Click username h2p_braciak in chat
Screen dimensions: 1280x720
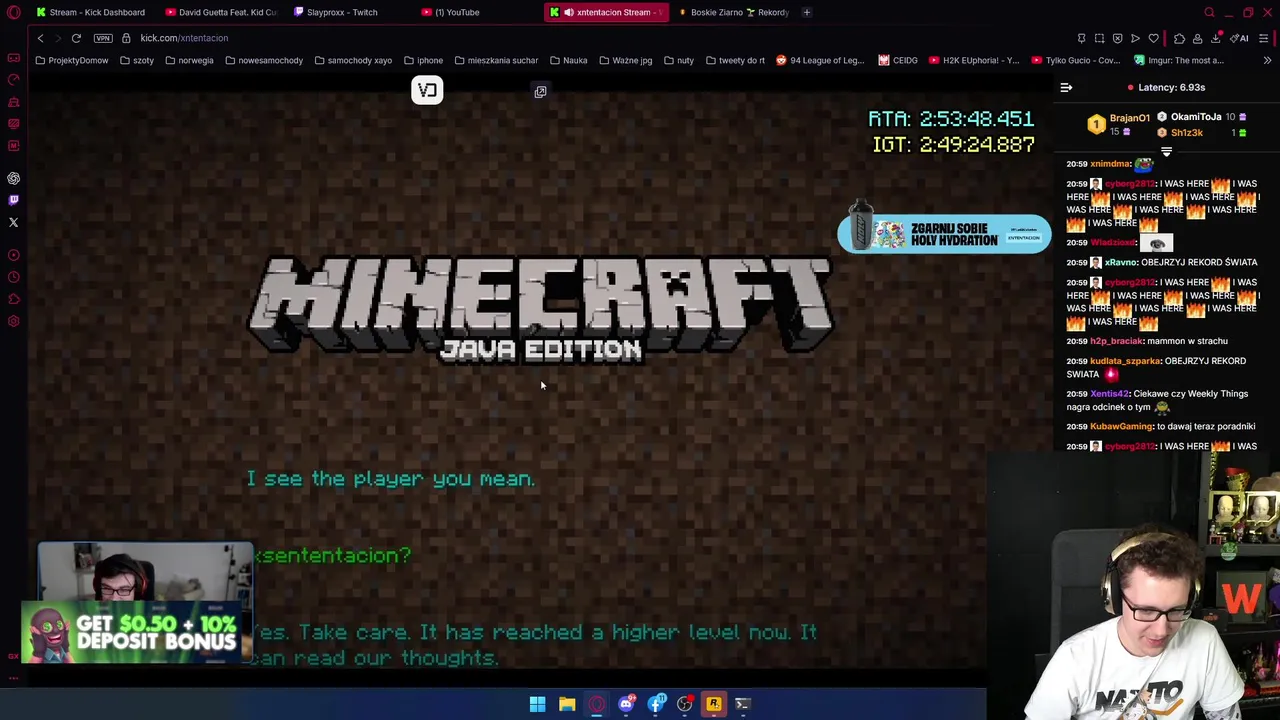1117,341
